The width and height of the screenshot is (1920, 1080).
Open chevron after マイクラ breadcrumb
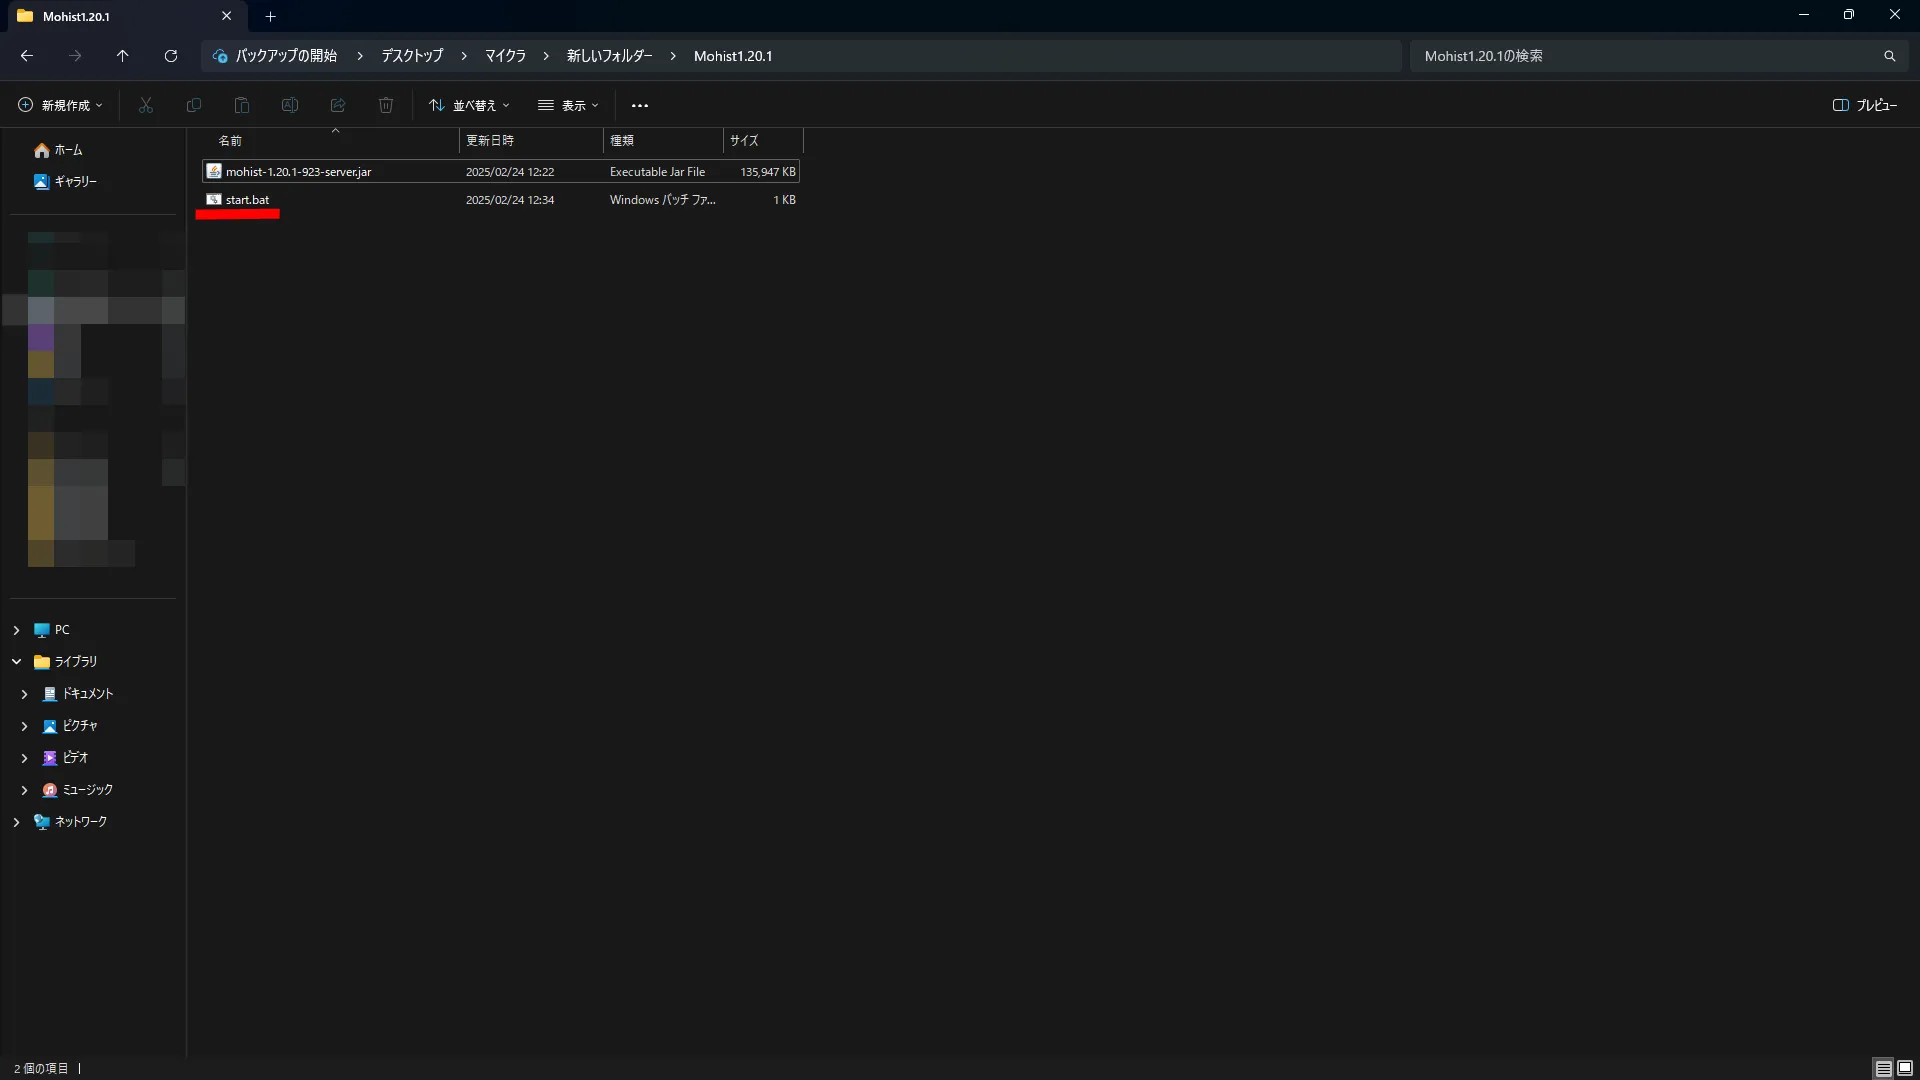click(x=546, y=56)
